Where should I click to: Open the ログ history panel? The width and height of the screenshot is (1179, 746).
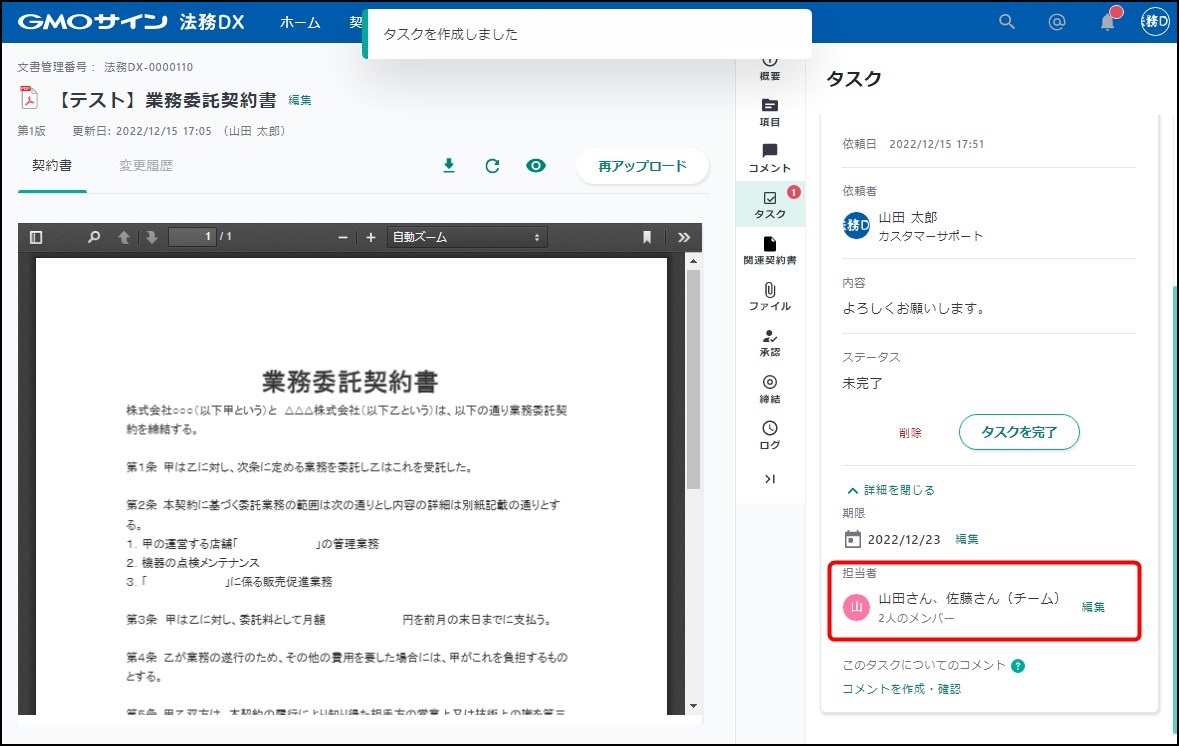[x=769, y=435]
